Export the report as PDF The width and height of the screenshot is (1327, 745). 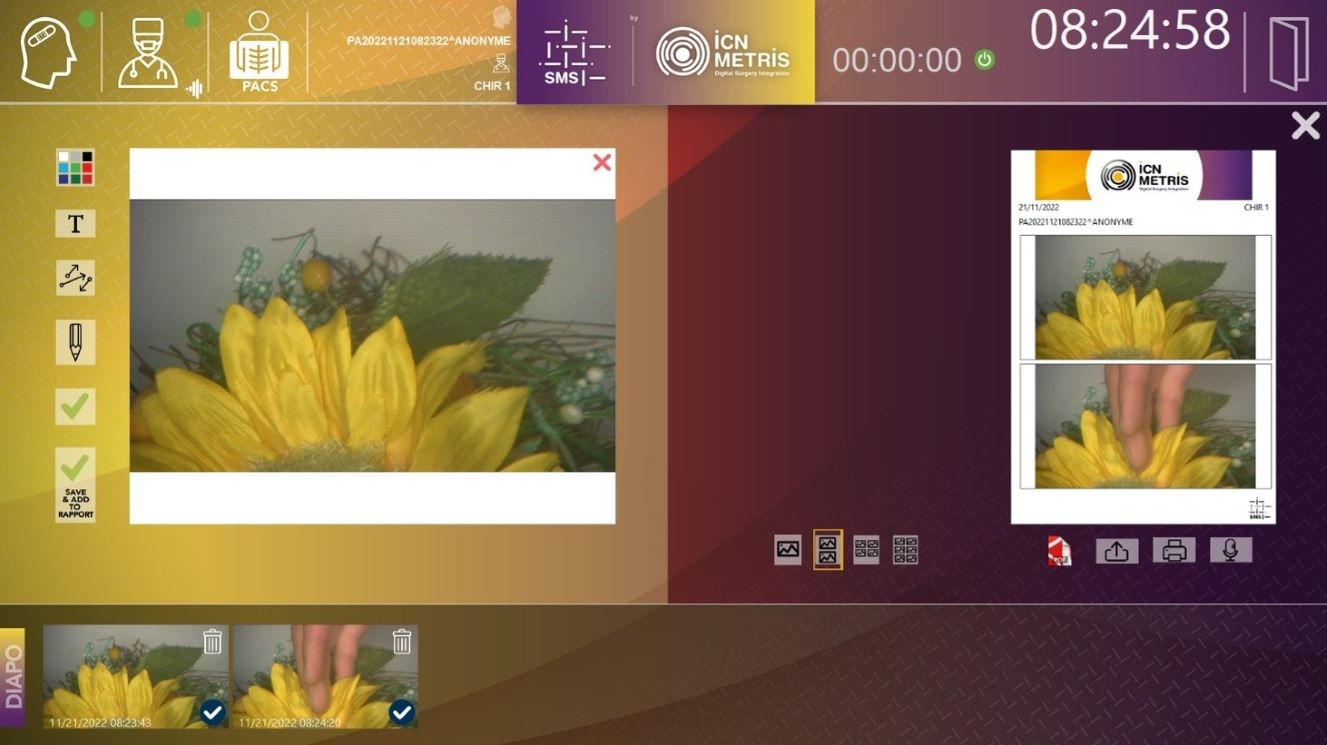[x=1059, y=551]
